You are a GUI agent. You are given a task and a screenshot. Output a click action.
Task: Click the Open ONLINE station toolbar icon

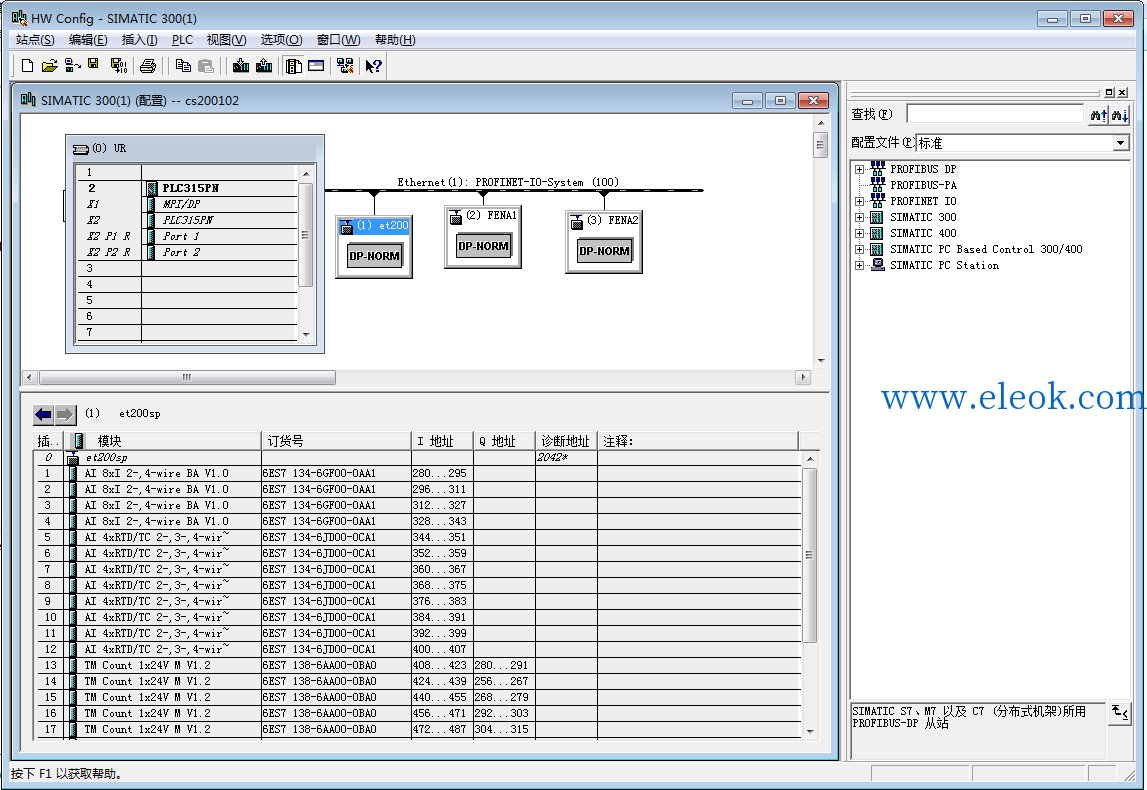coord(72,66)
